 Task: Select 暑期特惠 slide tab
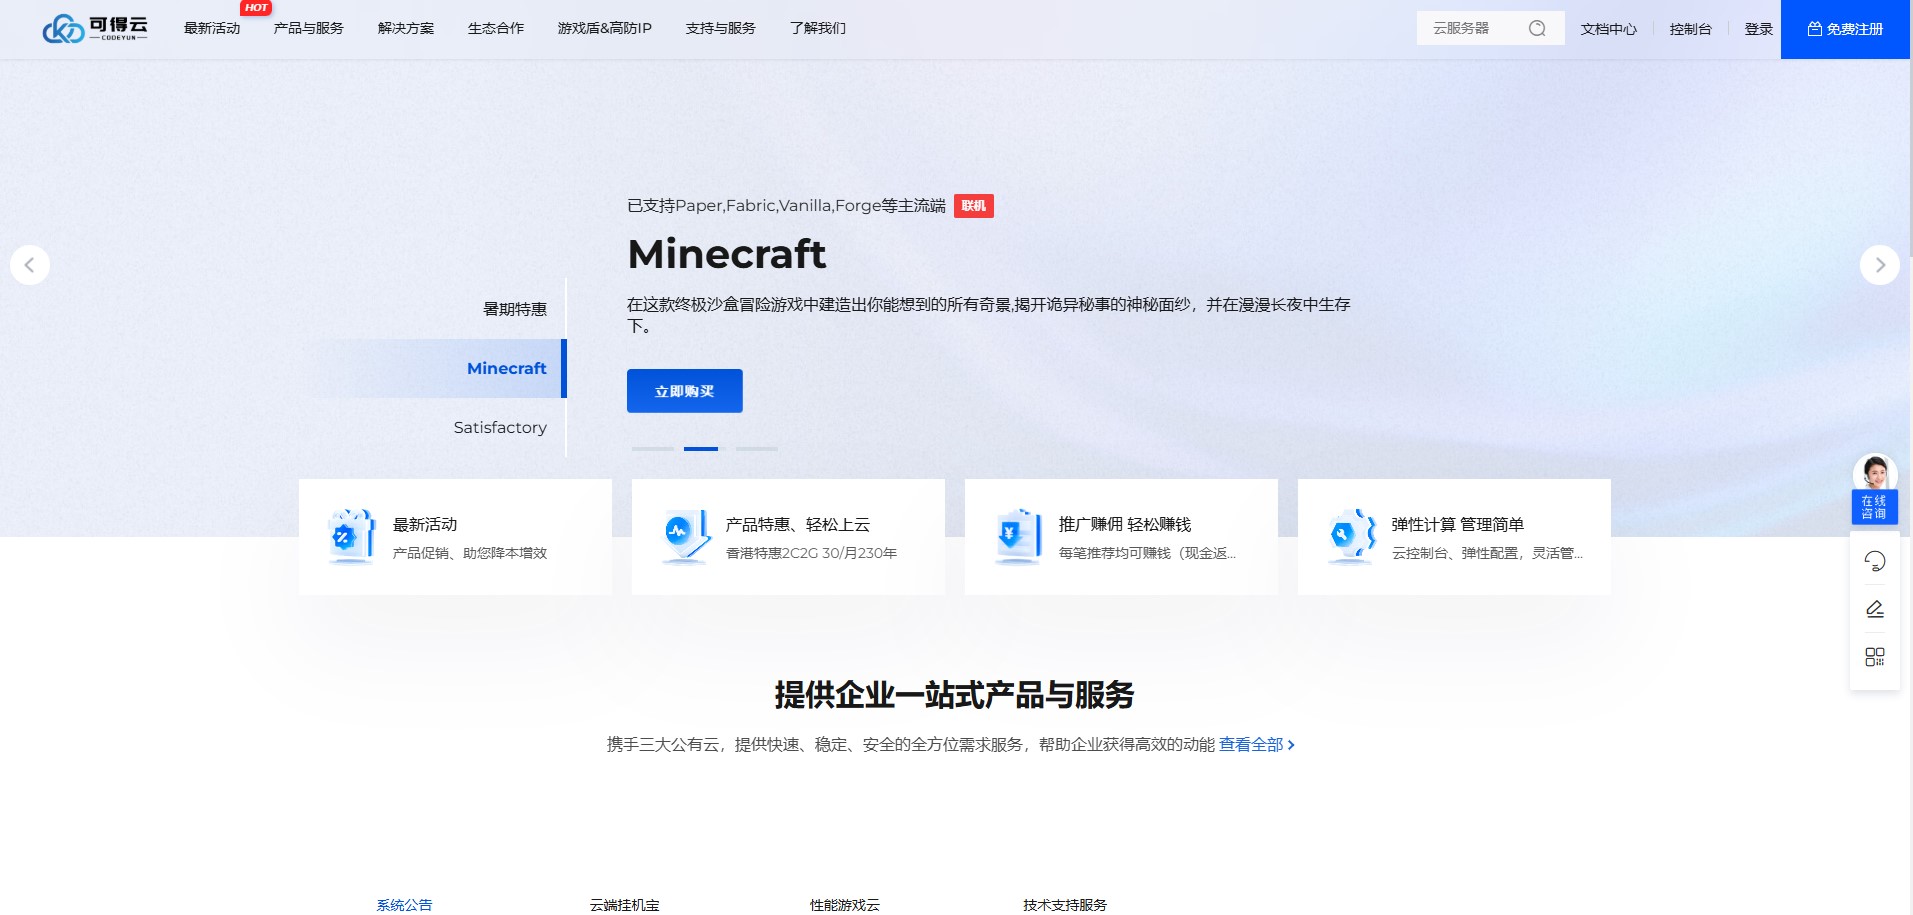click(515, 309)
